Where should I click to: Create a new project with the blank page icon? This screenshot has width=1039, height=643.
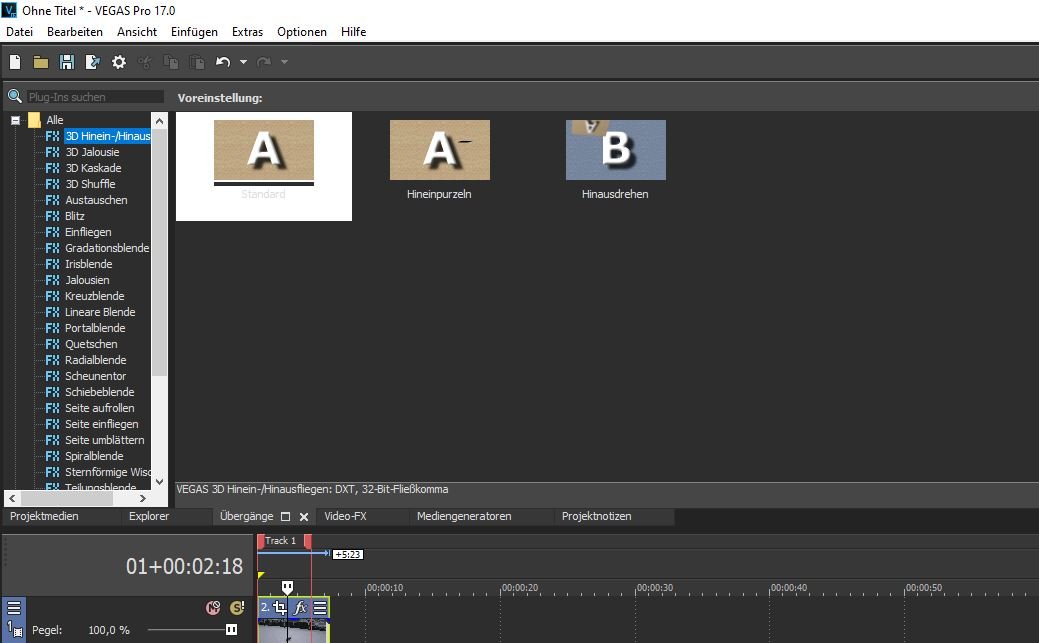click(x=15, y=62)
